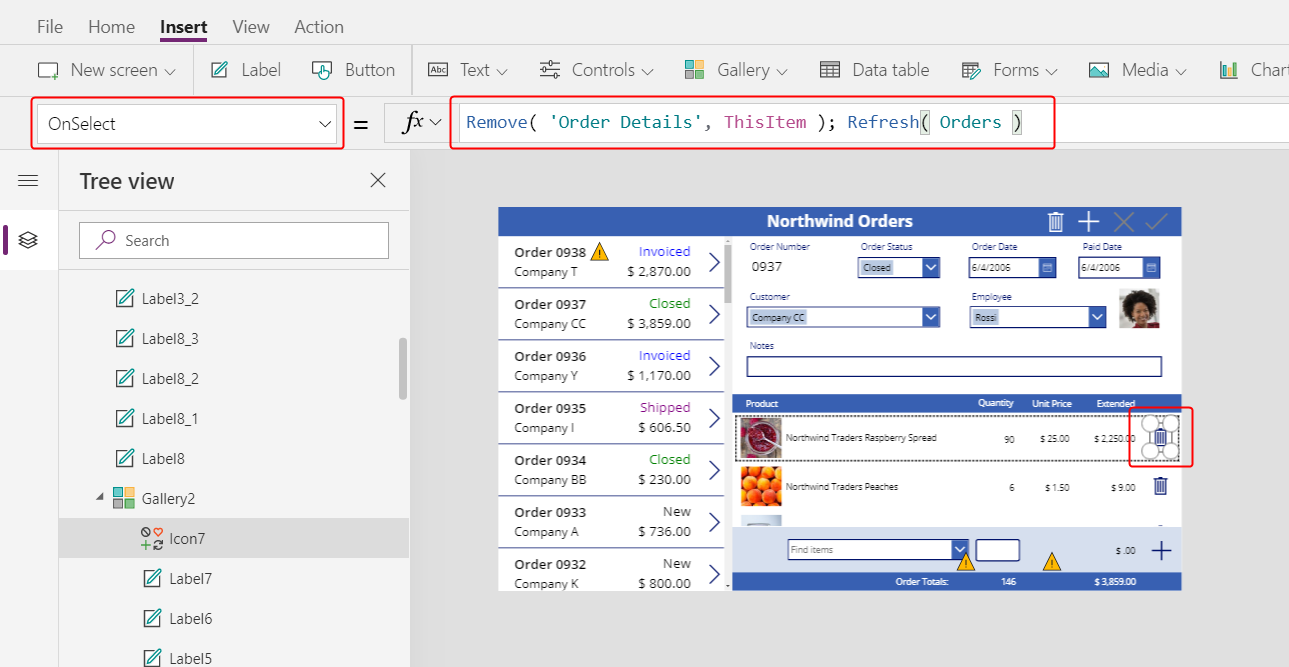The image size is (1289, 667).
Task: Switch to the Home tab
Action: coord(111,27)
